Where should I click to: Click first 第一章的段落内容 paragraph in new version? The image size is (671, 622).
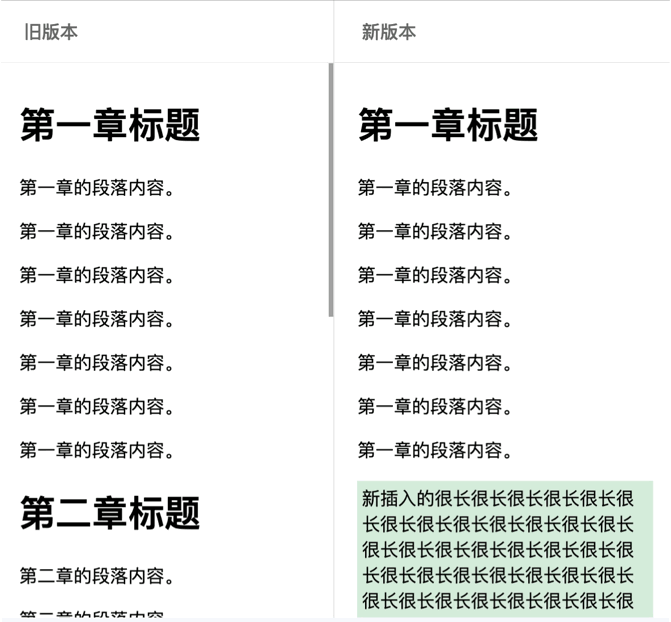click(435, 188)
